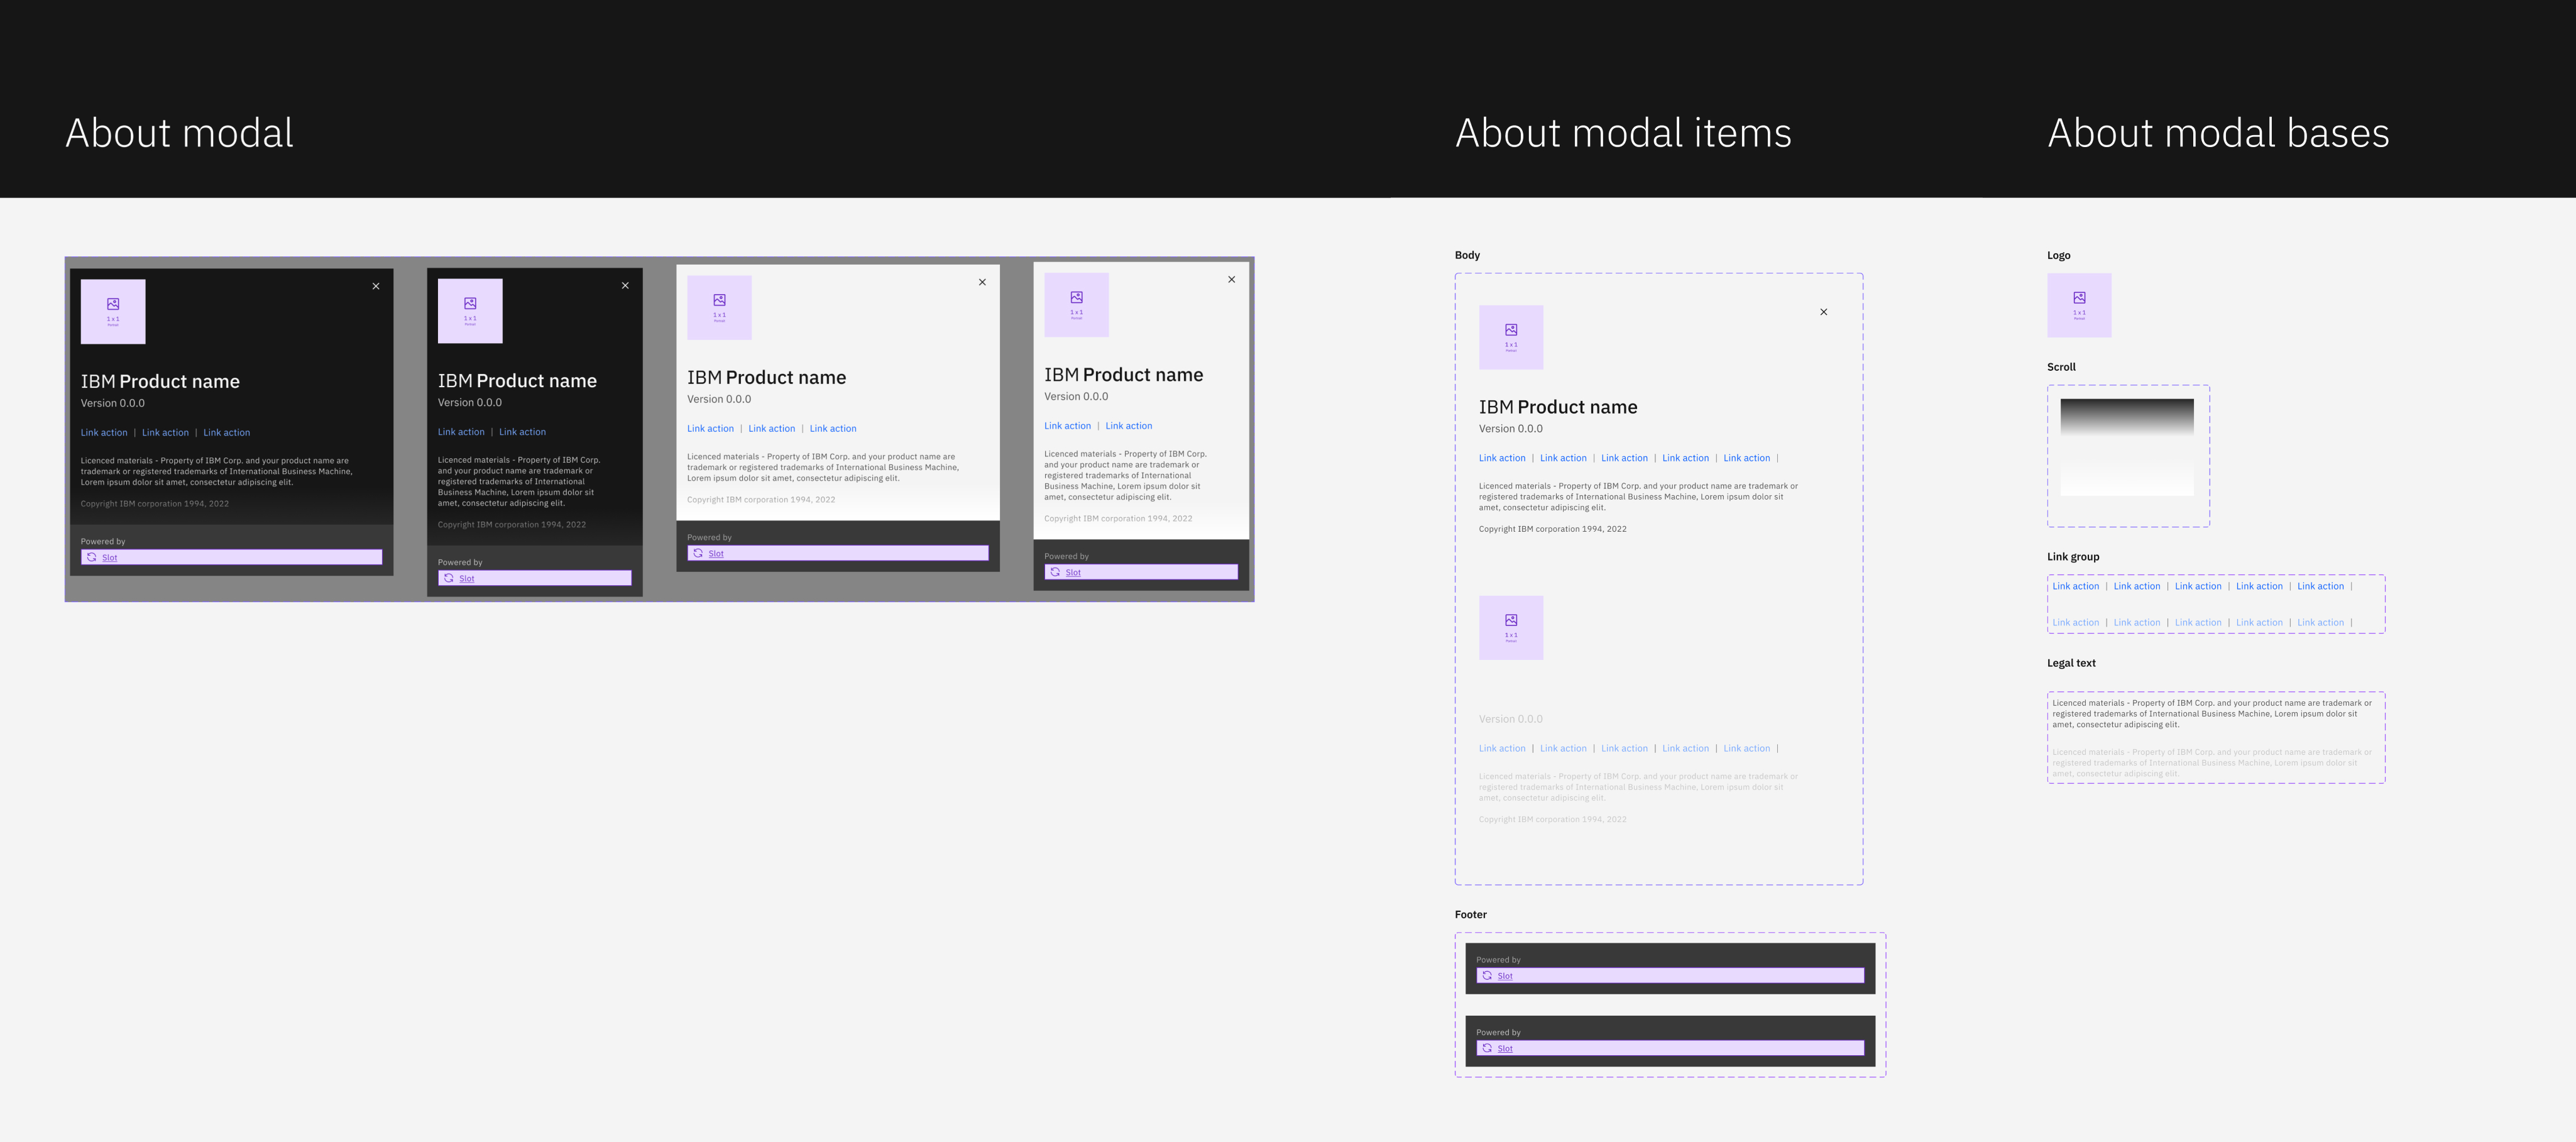
Task: Select "IBM Product name" title in wide dark modal
Action: pyautogui.click(x=160, y=381)
